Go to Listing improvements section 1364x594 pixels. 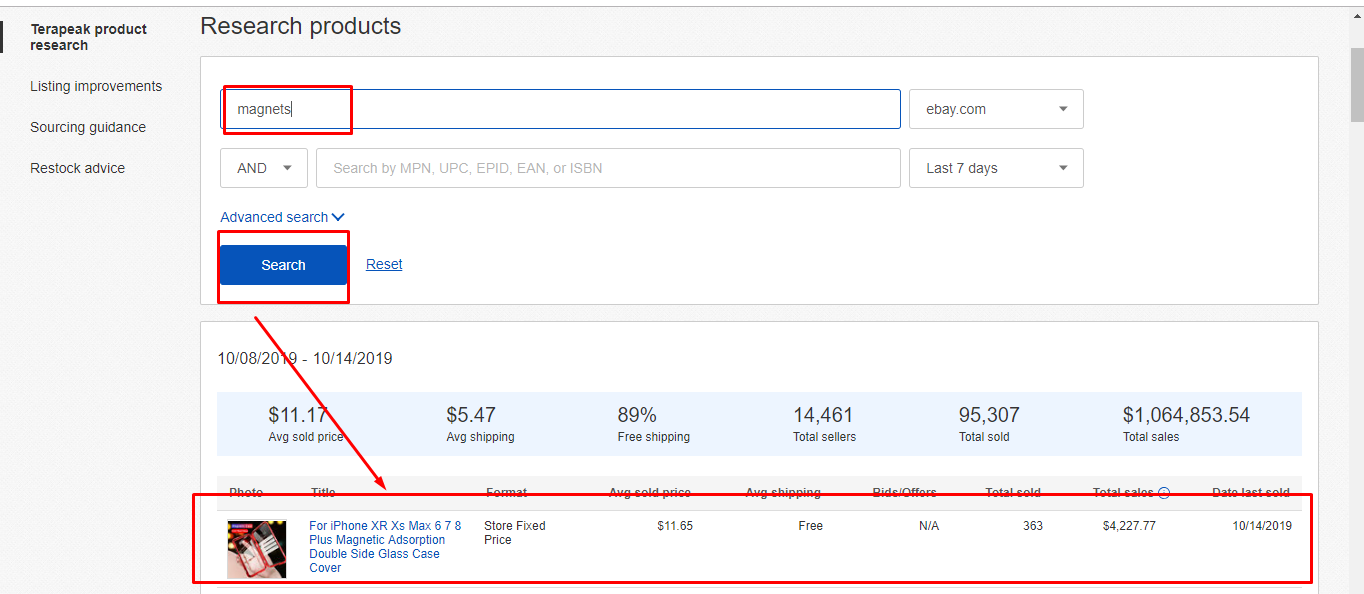(x=96, y=86)
